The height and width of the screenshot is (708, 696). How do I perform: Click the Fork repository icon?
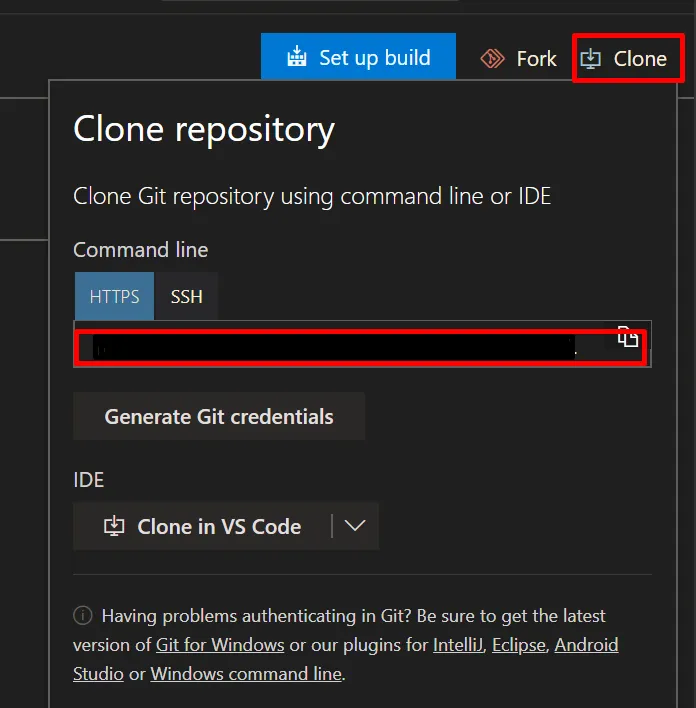click(x=492, y=59)
